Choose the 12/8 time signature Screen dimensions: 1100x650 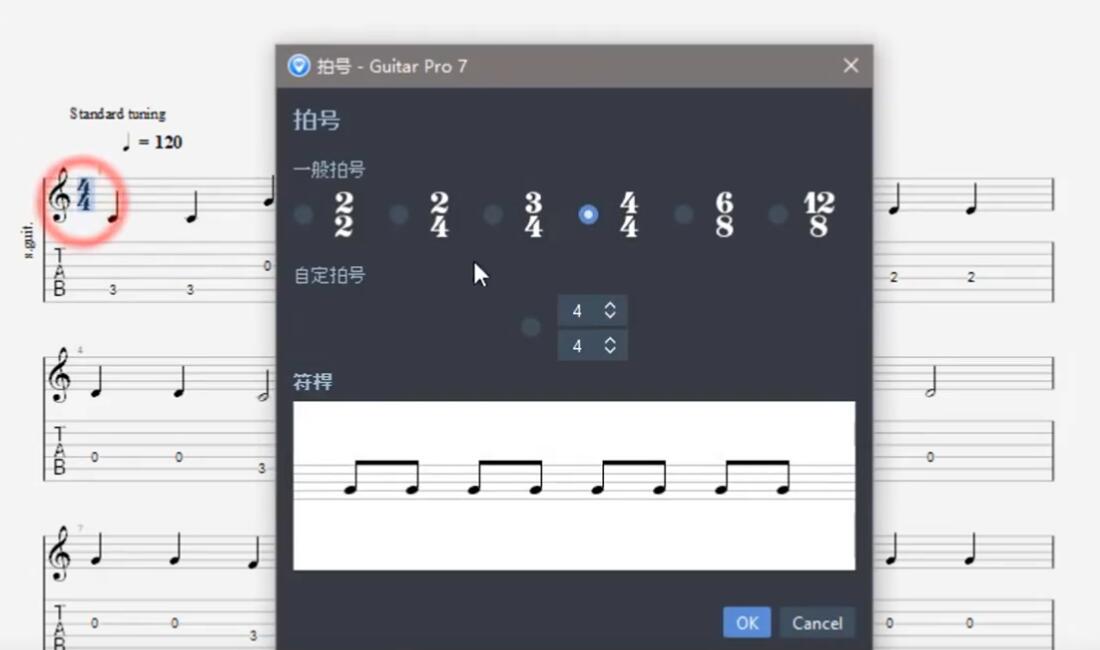(x=778, y=214)
